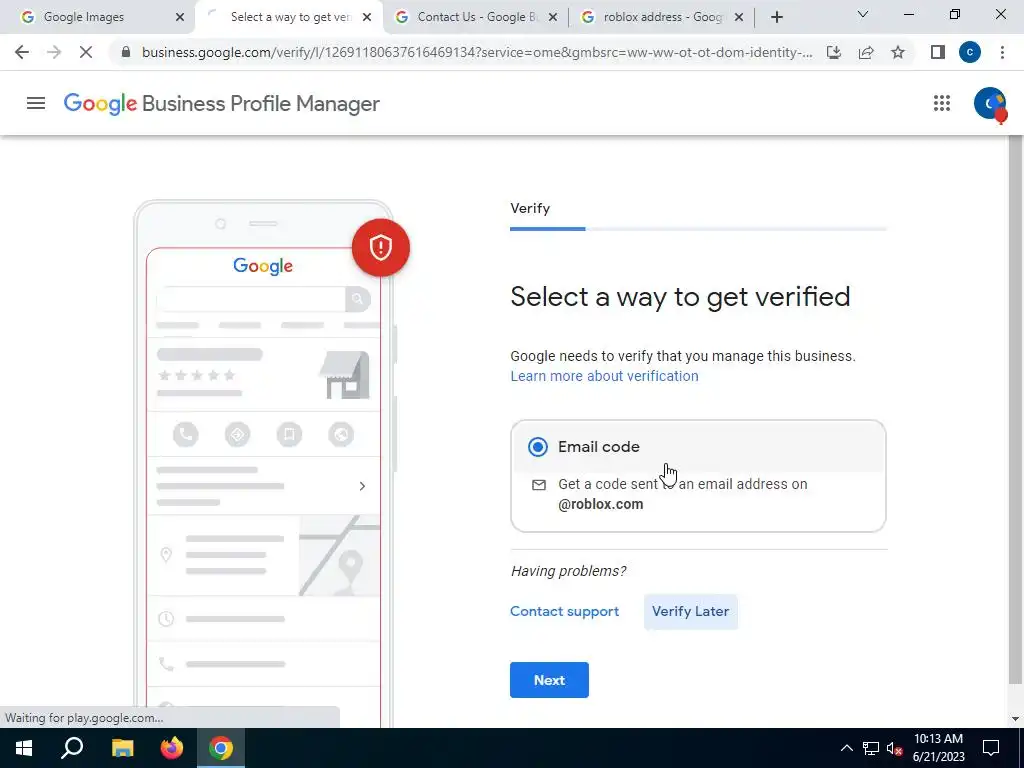Viewport: 1024px width, 768px height.
Task: Open File Explorer from the taskbar
Action: (x=122, y=748)
